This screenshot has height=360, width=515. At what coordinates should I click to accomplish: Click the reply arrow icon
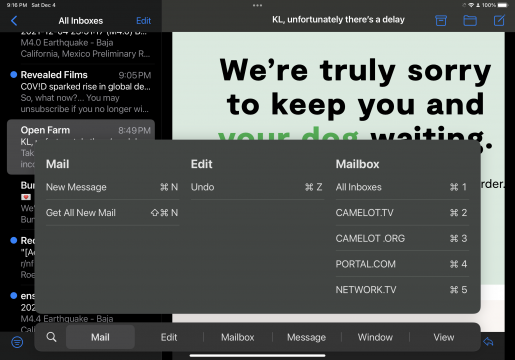point(488,342)
